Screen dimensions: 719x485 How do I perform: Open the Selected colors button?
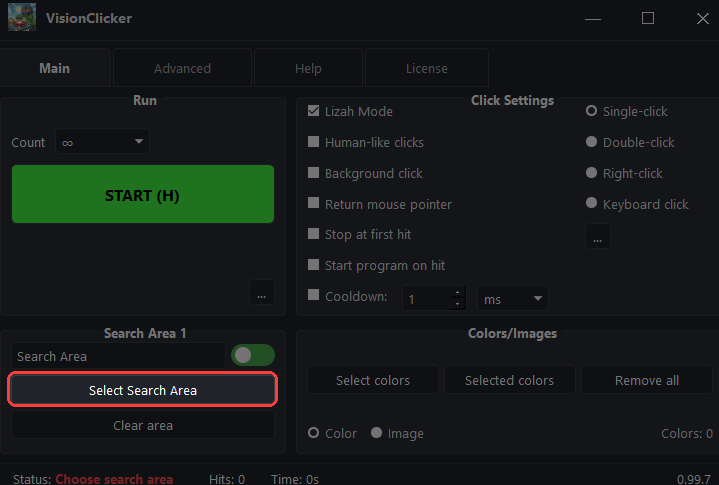509,380
